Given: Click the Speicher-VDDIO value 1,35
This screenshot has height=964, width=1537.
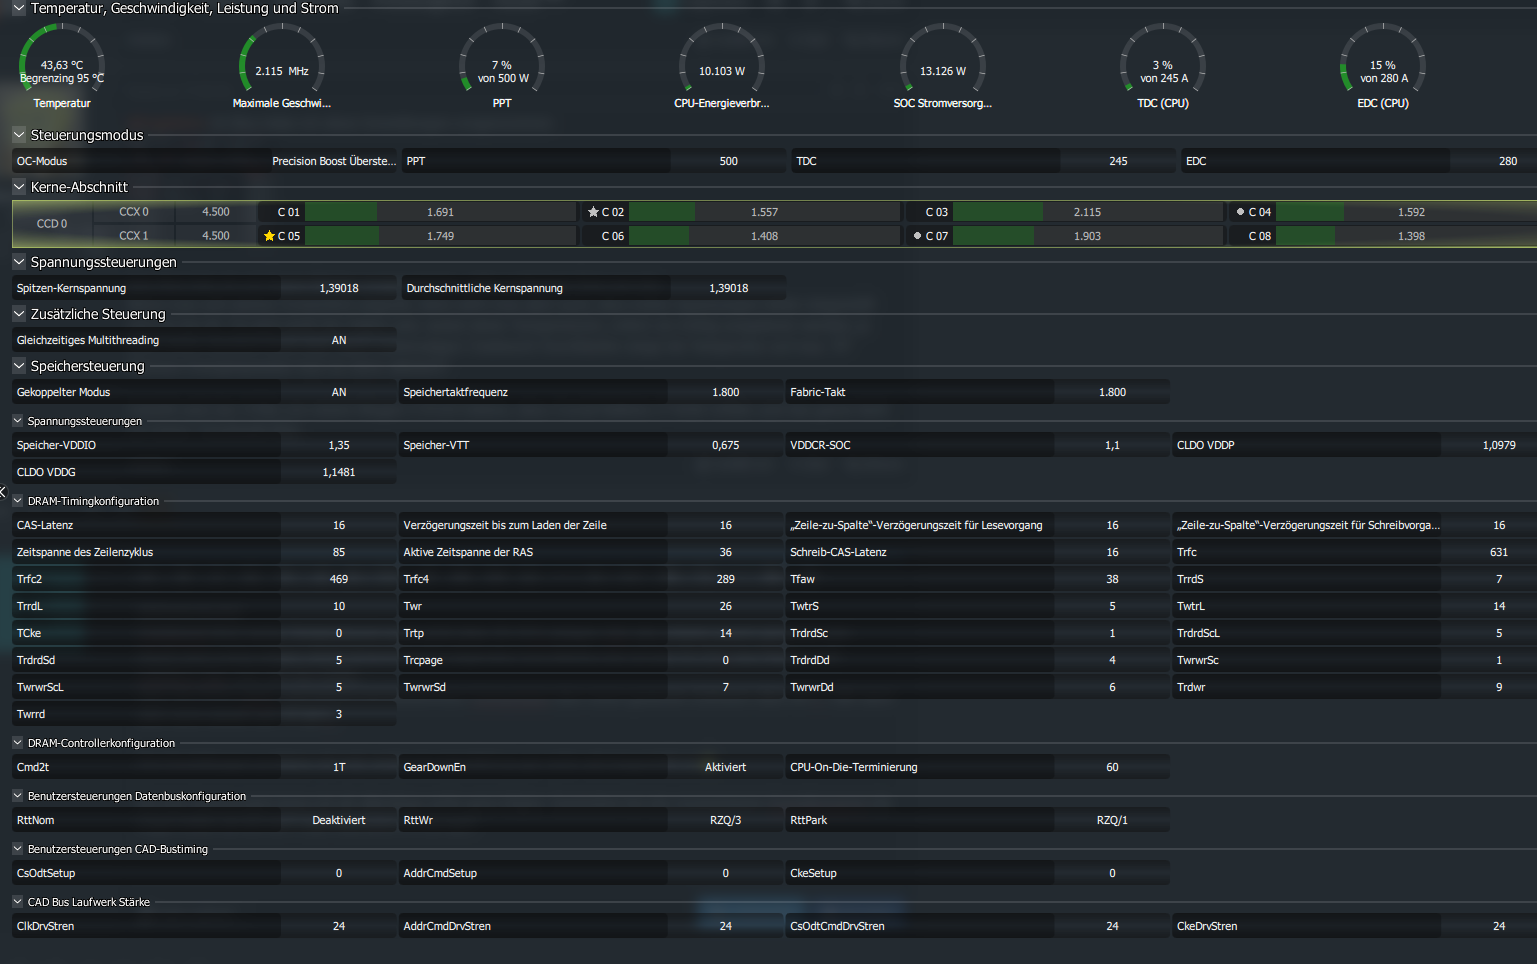Looking at the screenshot, I should pyautogui.click(x=339, y=445).
